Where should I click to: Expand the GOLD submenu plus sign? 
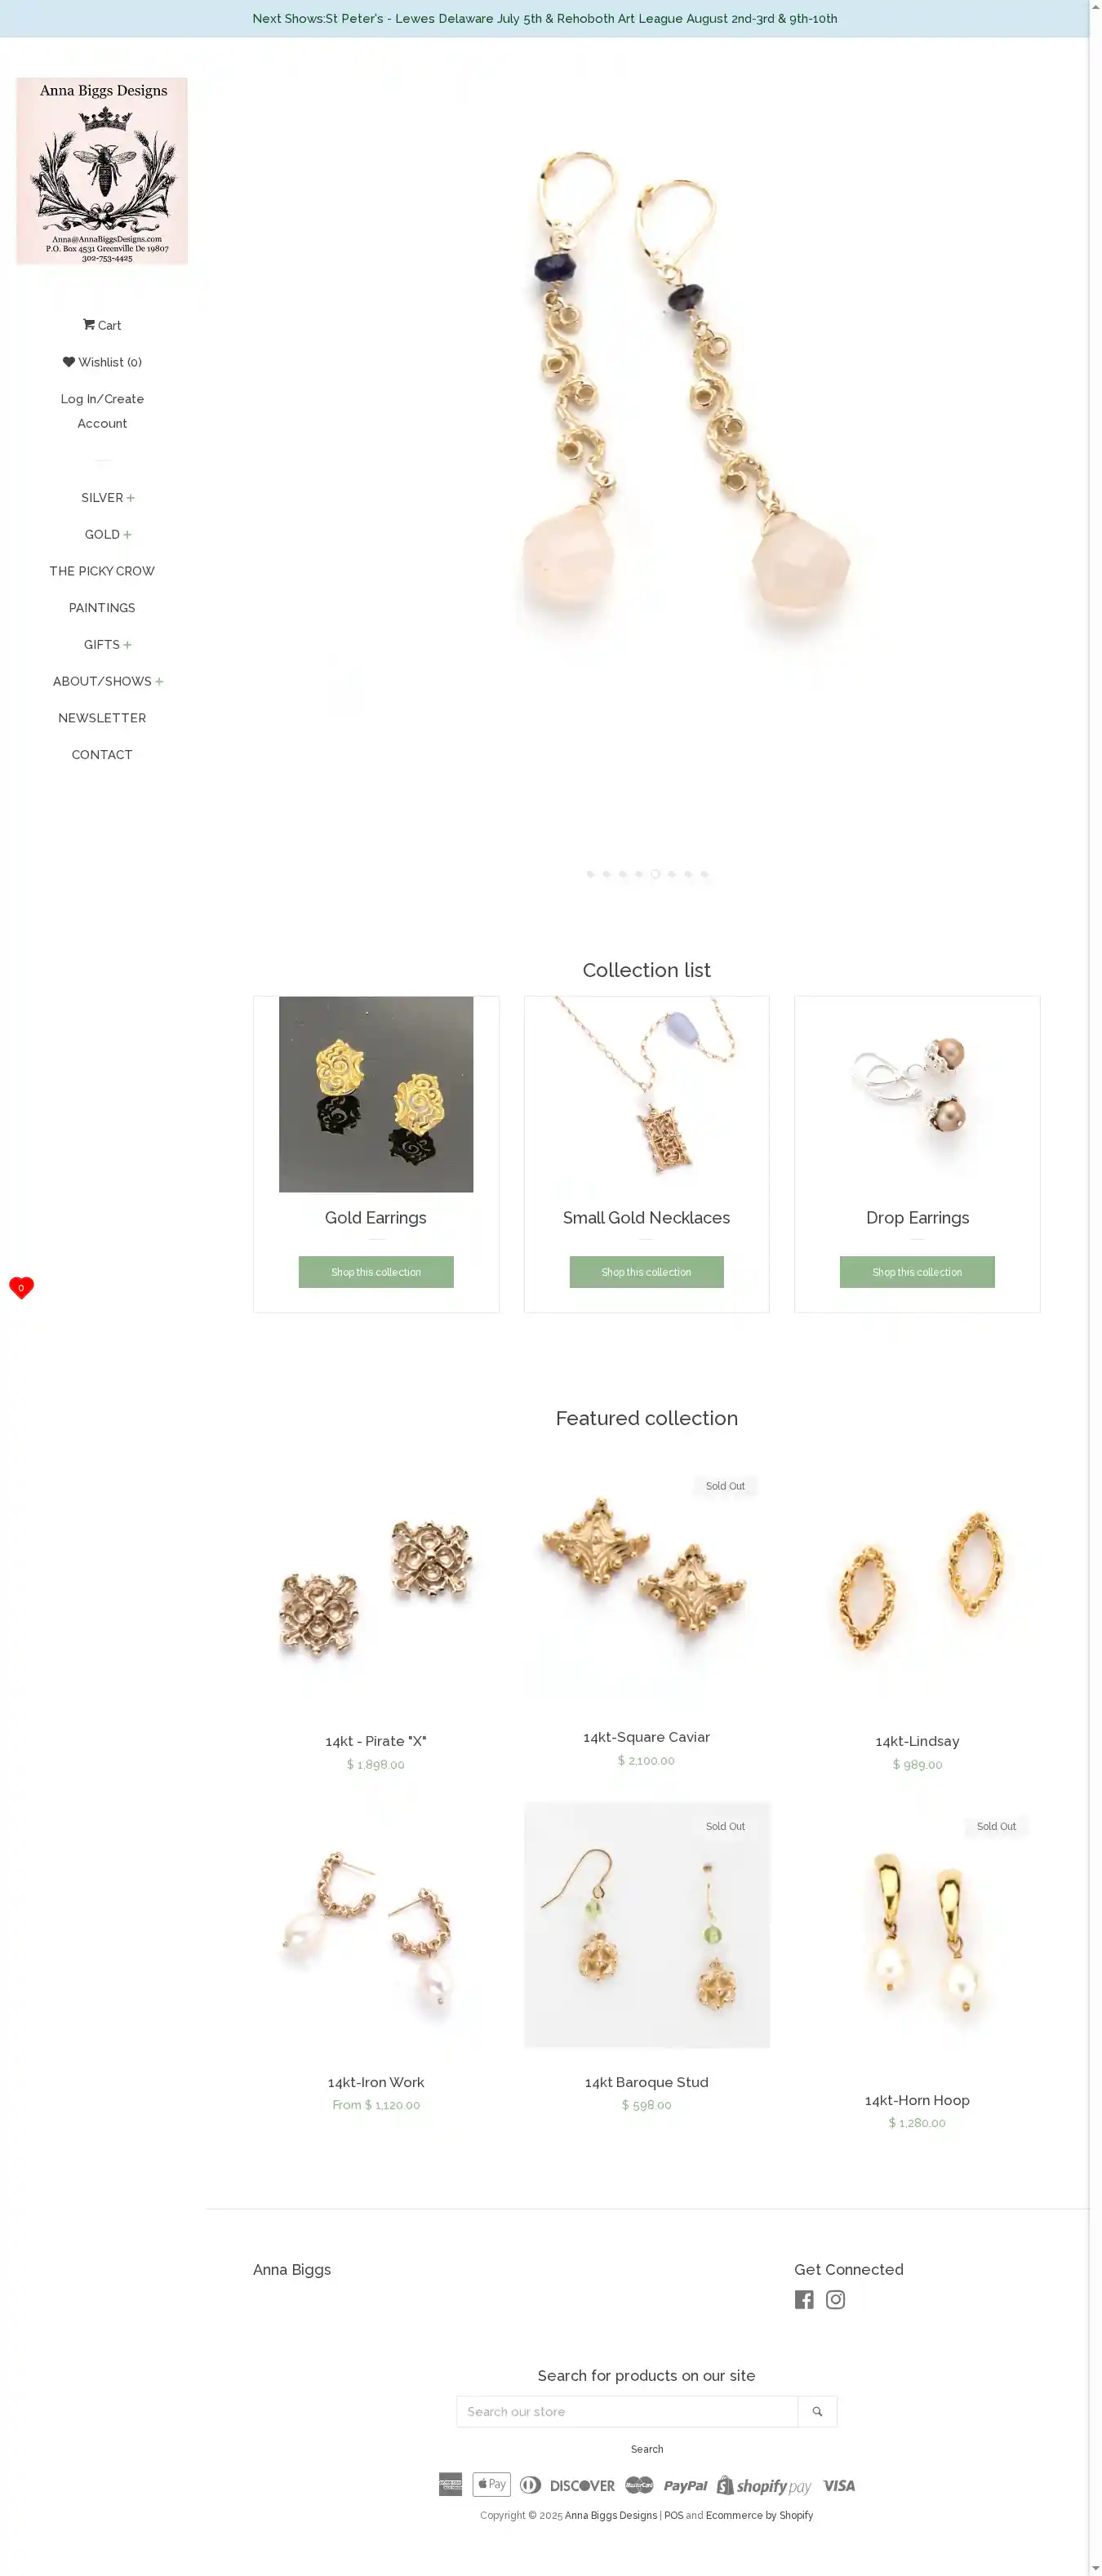pos(127,535)
